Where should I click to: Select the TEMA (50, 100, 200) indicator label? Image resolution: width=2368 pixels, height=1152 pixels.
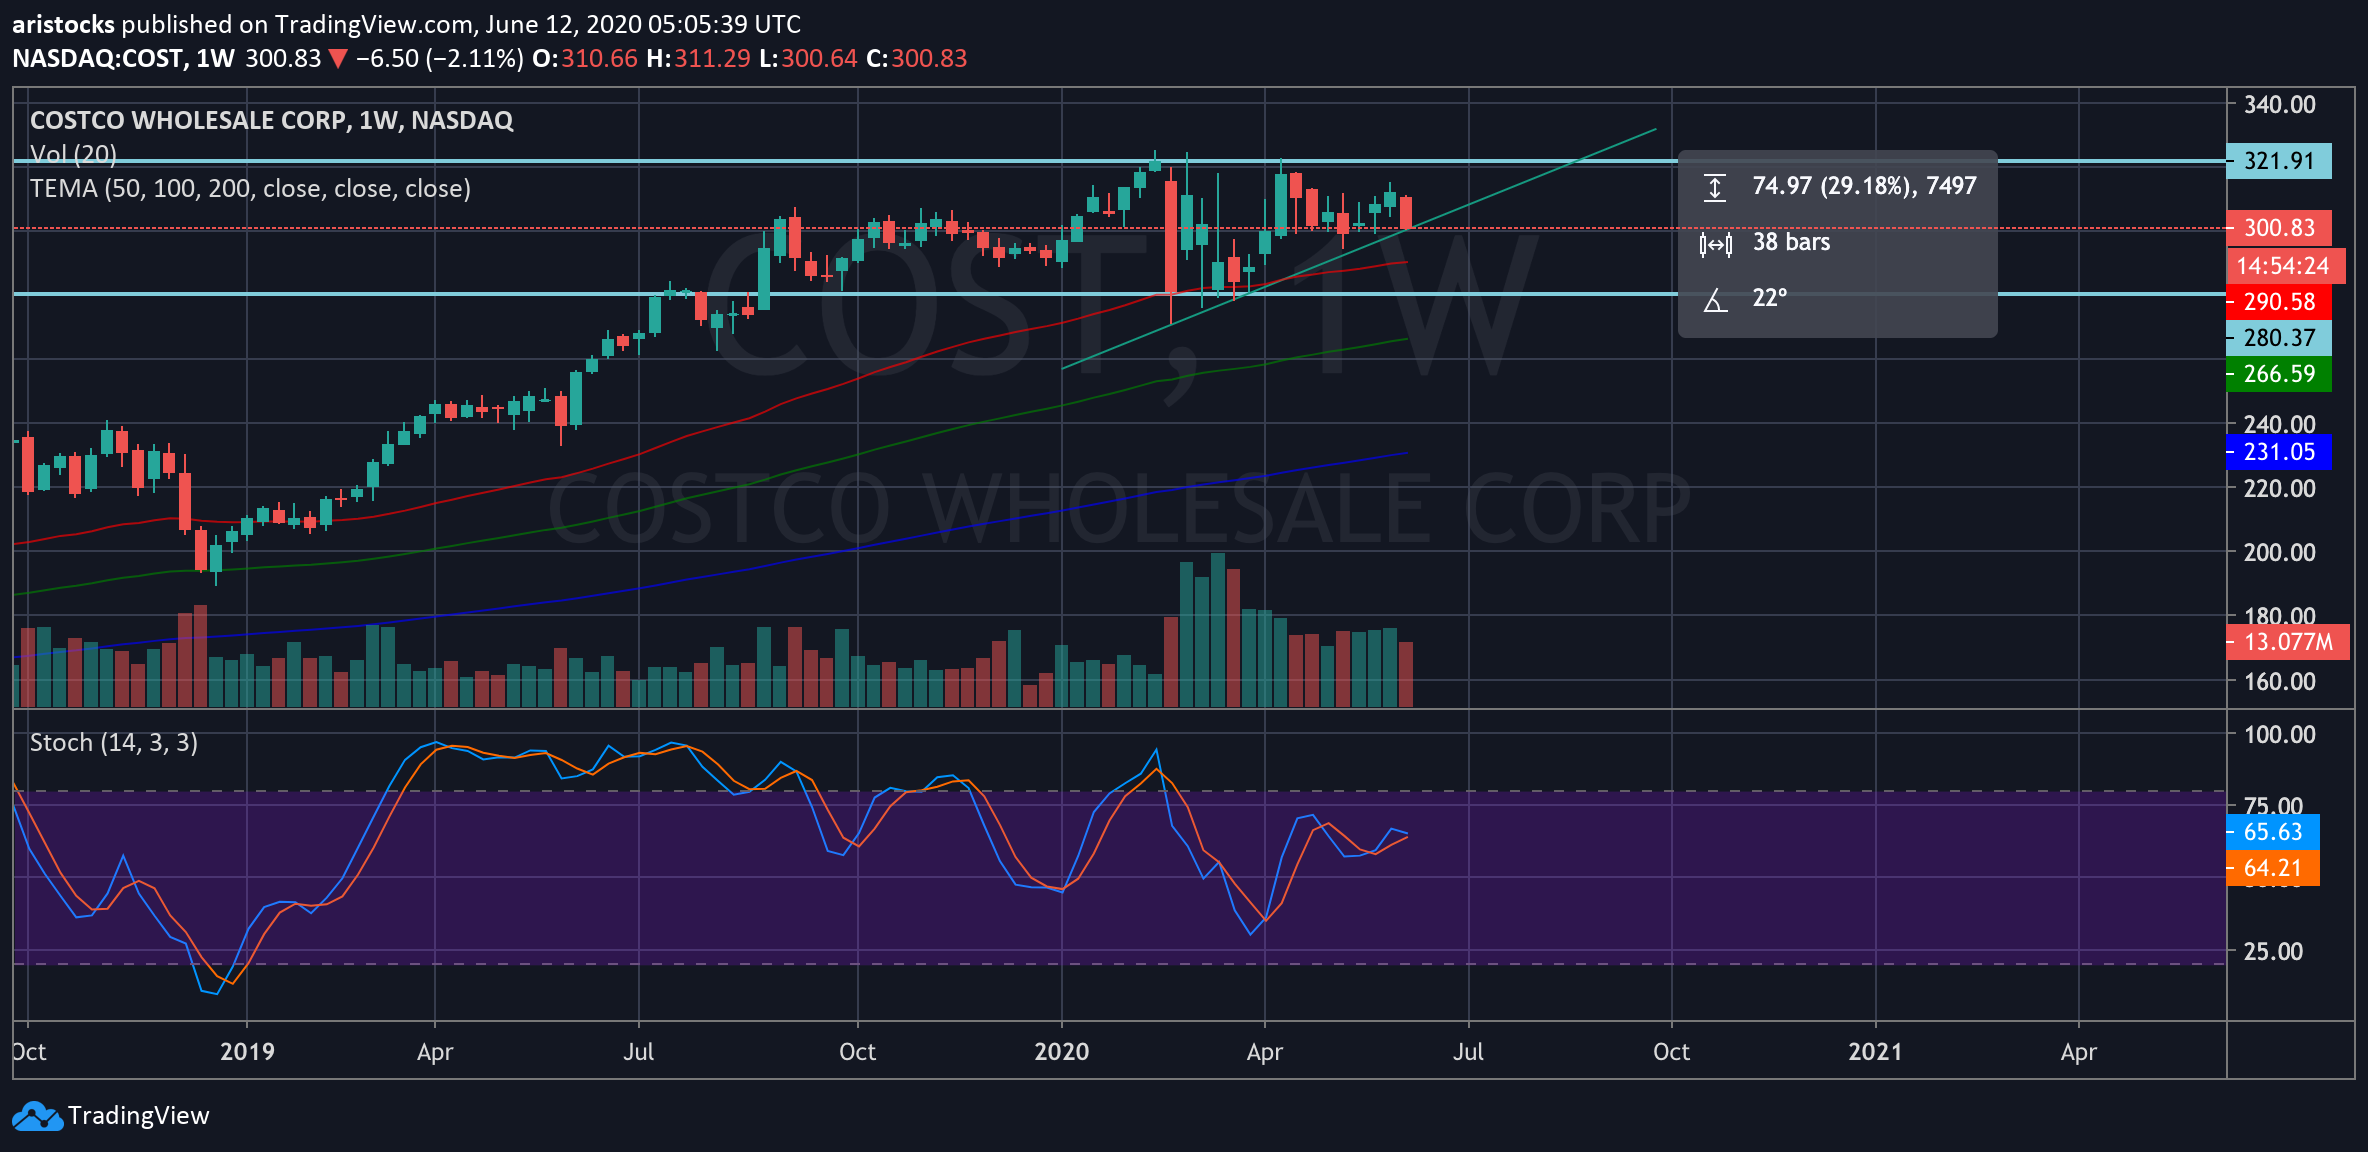click(250, 189)
